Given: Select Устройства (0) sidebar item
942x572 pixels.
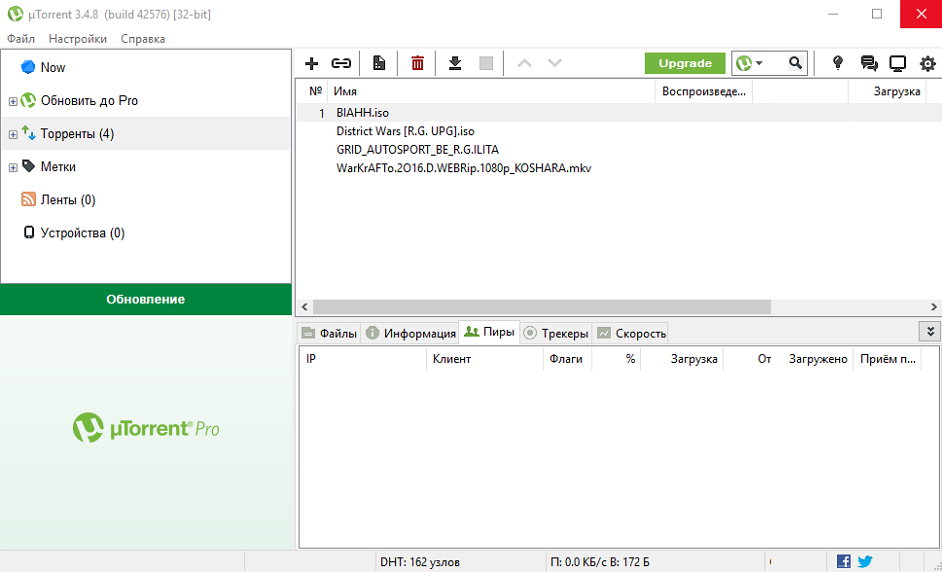Looking at the screenshot, I should (83, 233).
